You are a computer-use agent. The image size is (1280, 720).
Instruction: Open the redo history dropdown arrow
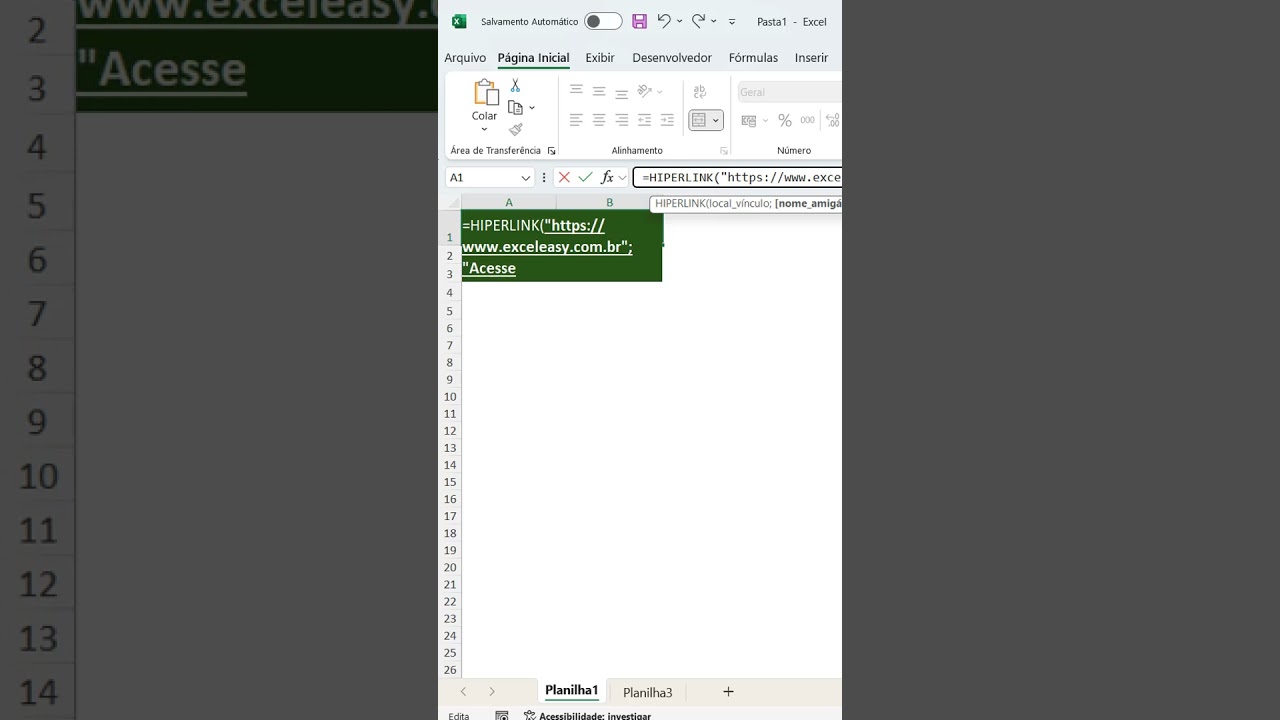713,21
